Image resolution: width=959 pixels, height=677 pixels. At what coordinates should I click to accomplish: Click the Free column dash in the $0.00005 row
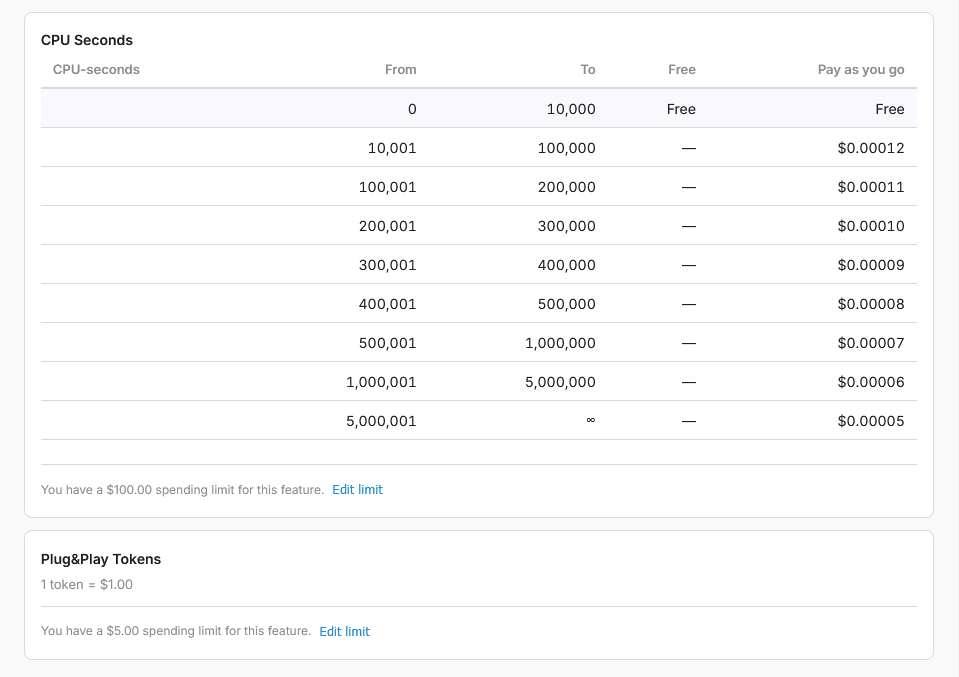pyautogui.click(x=689, y=422)
